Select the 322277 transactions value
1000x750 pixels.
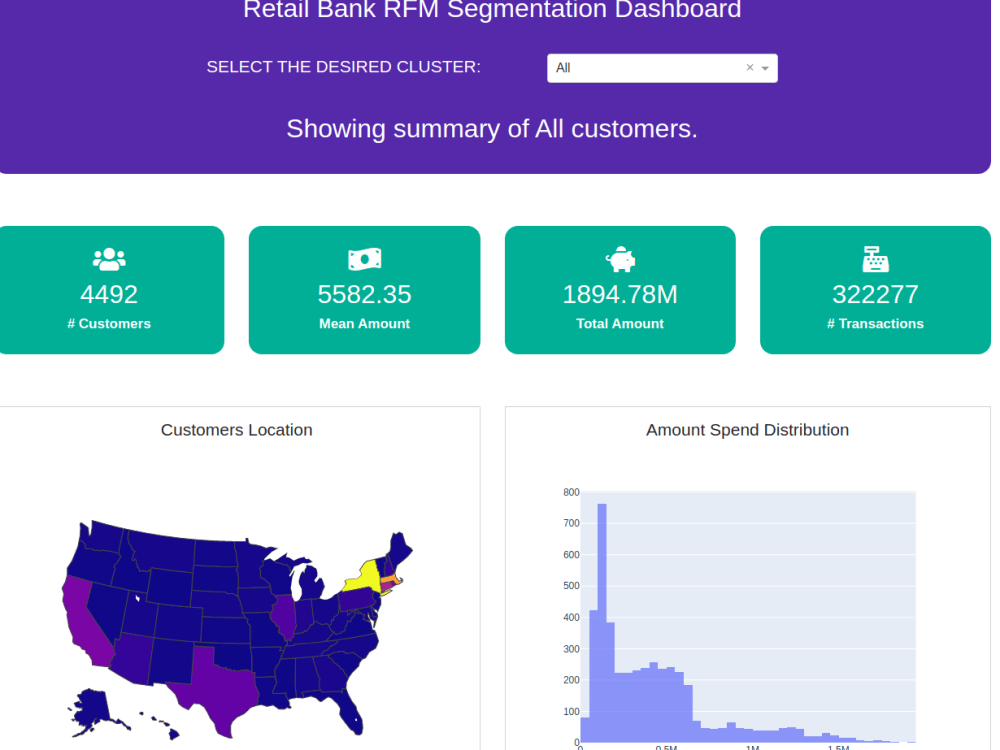pyautogui.click(x=875, y=295)
